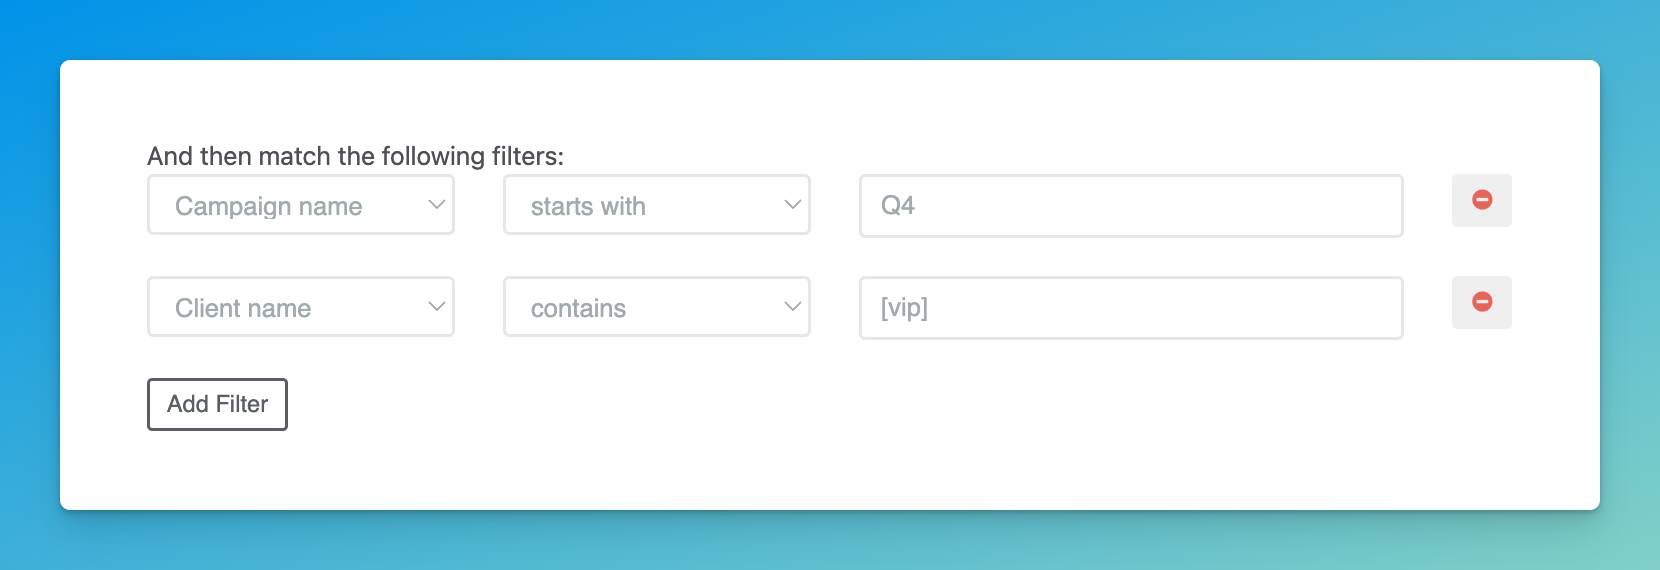Click the chevron beside "contains"
Viewport: 1660px width, 570px height.
coord(792,307)
